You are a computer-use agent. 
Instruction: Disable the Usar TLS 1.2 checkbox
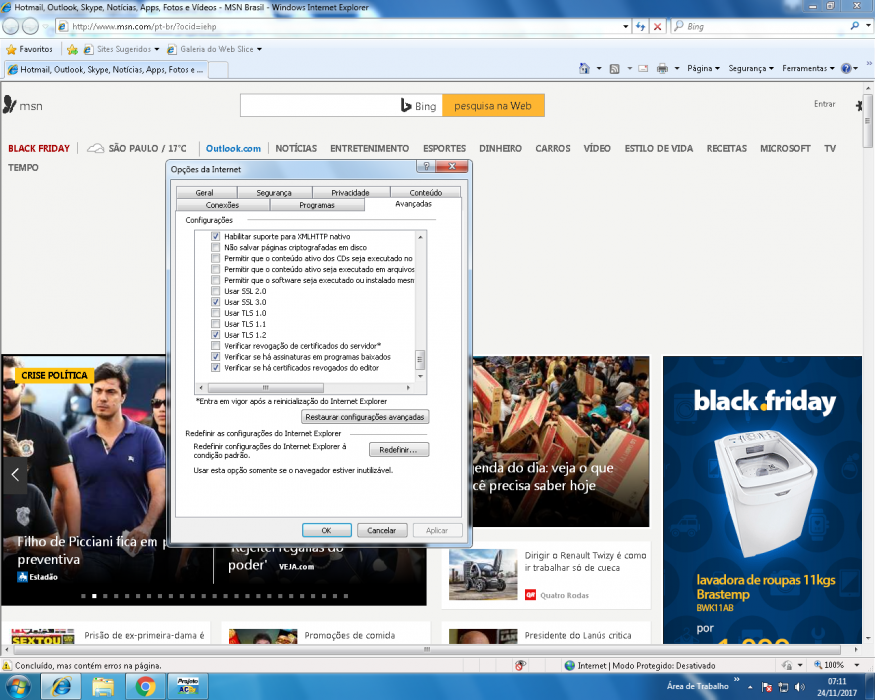(x=215, y=335)
